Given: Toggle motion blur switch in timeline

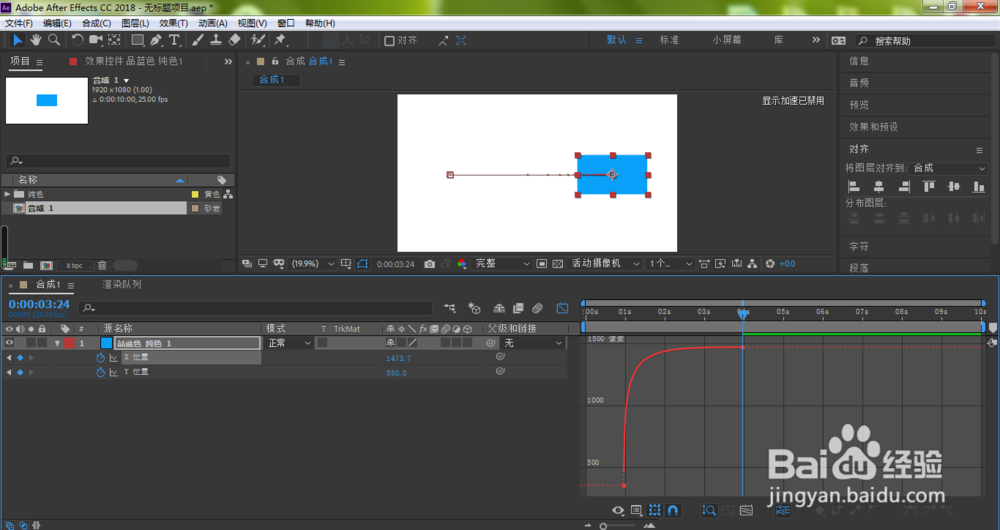Looking at the screenshot, I should (x=537, y=309).
